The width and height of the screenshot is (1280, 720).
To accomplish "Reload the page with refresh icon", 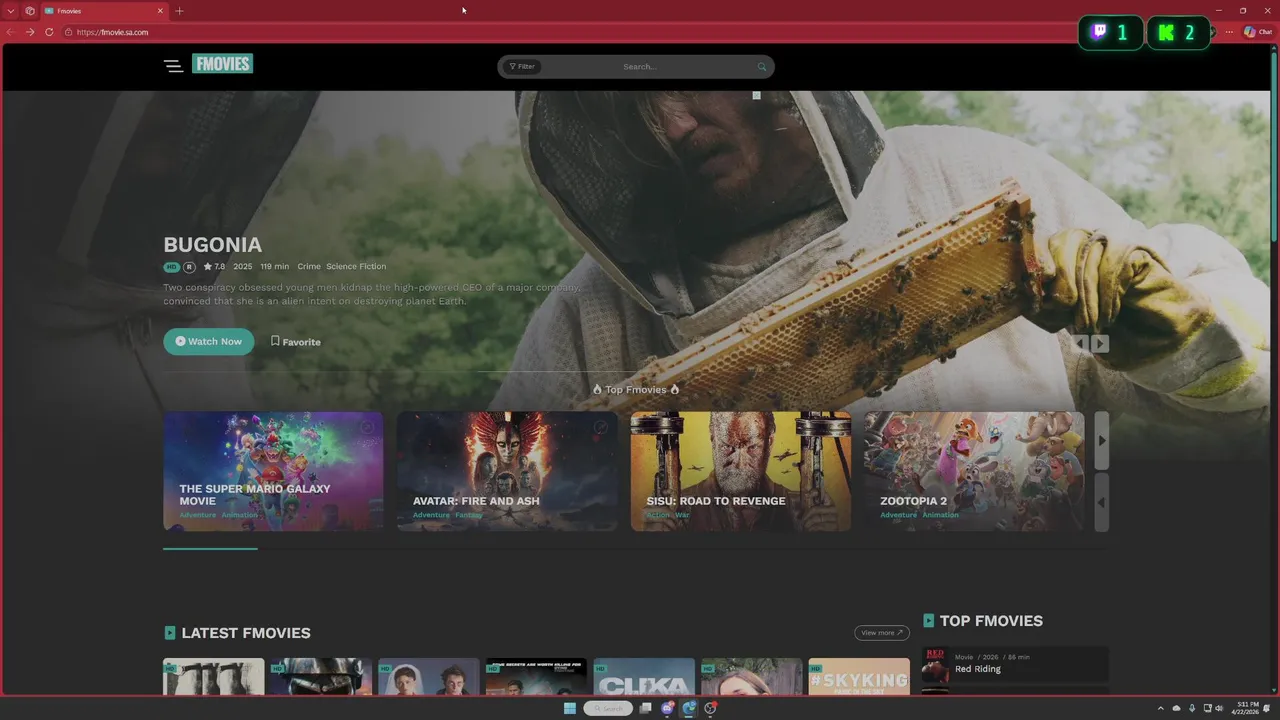I will click(x=49, y=32).
